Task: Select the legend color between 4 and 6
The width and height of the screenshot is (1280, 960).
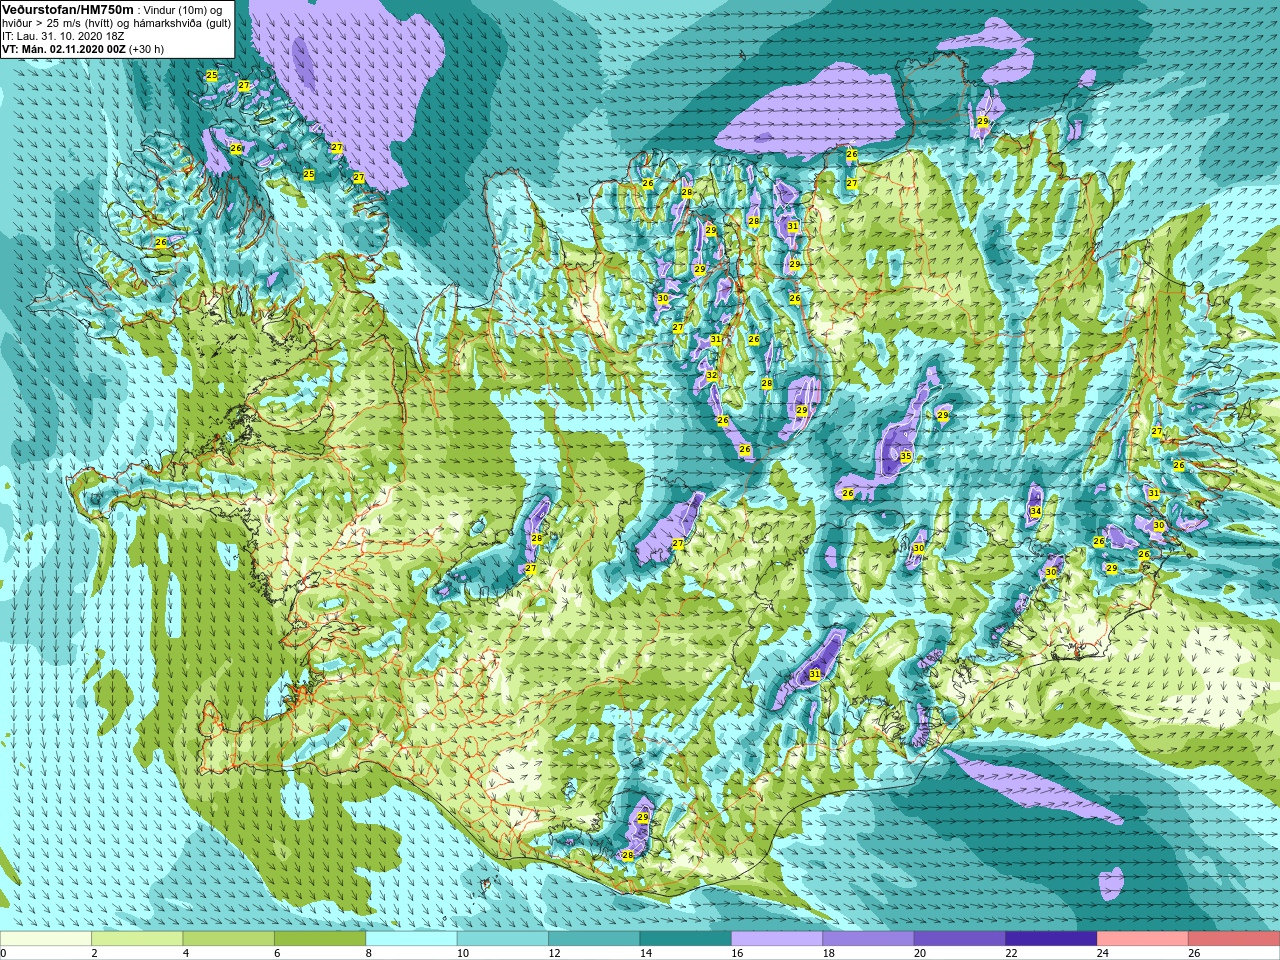Action: point(229,939)
